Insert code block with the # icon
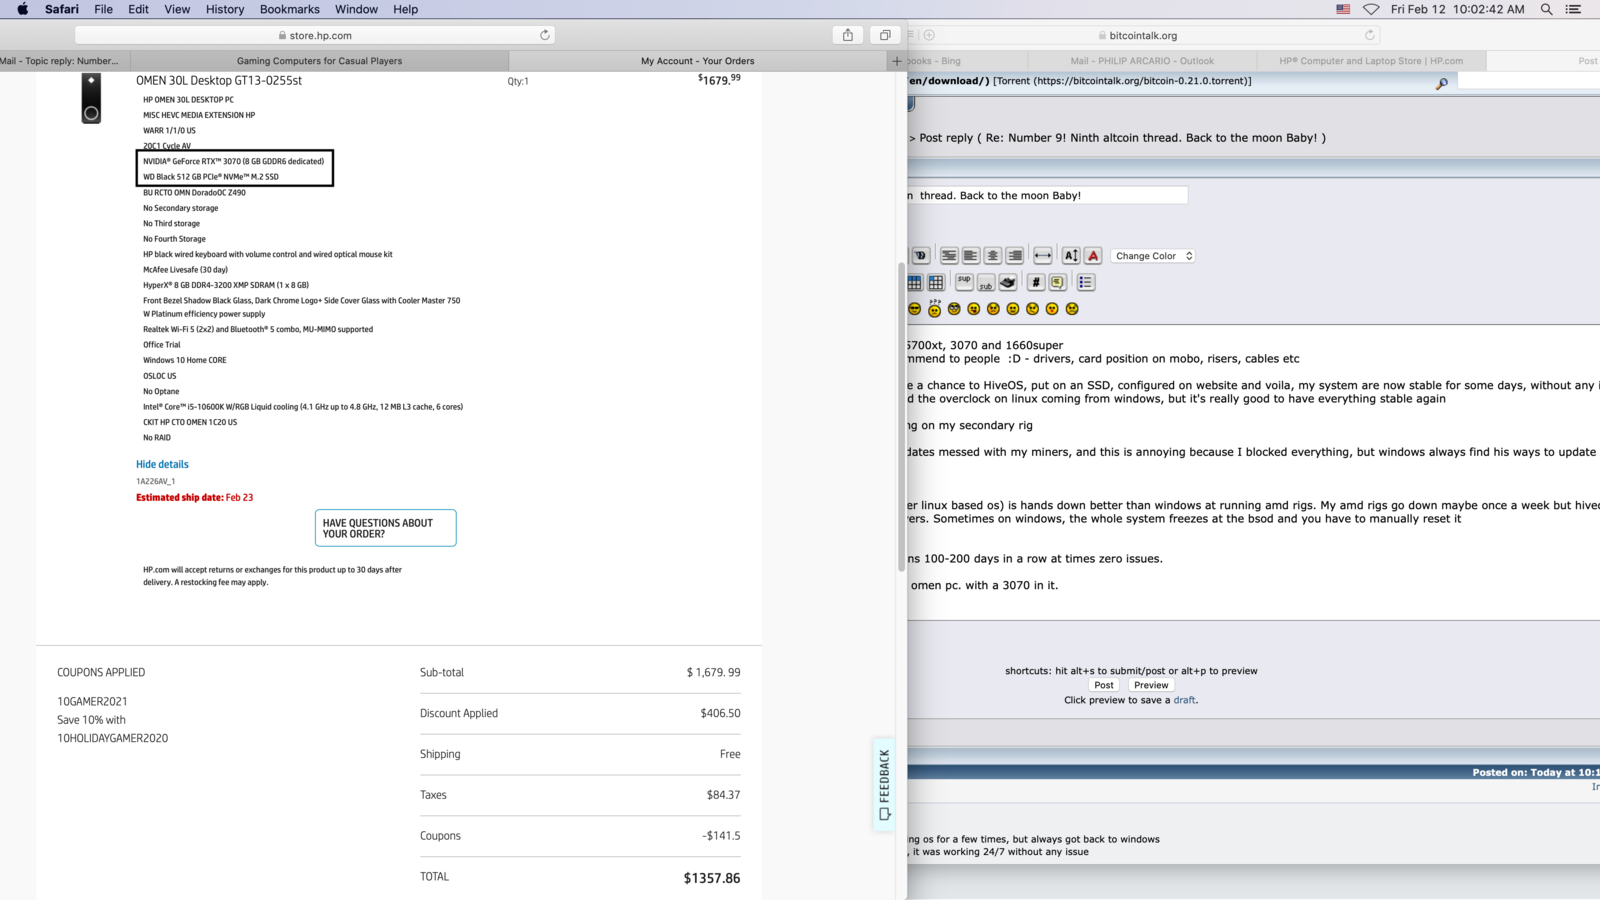Viewport: 1600px width, 900px height. [1036, 282]
